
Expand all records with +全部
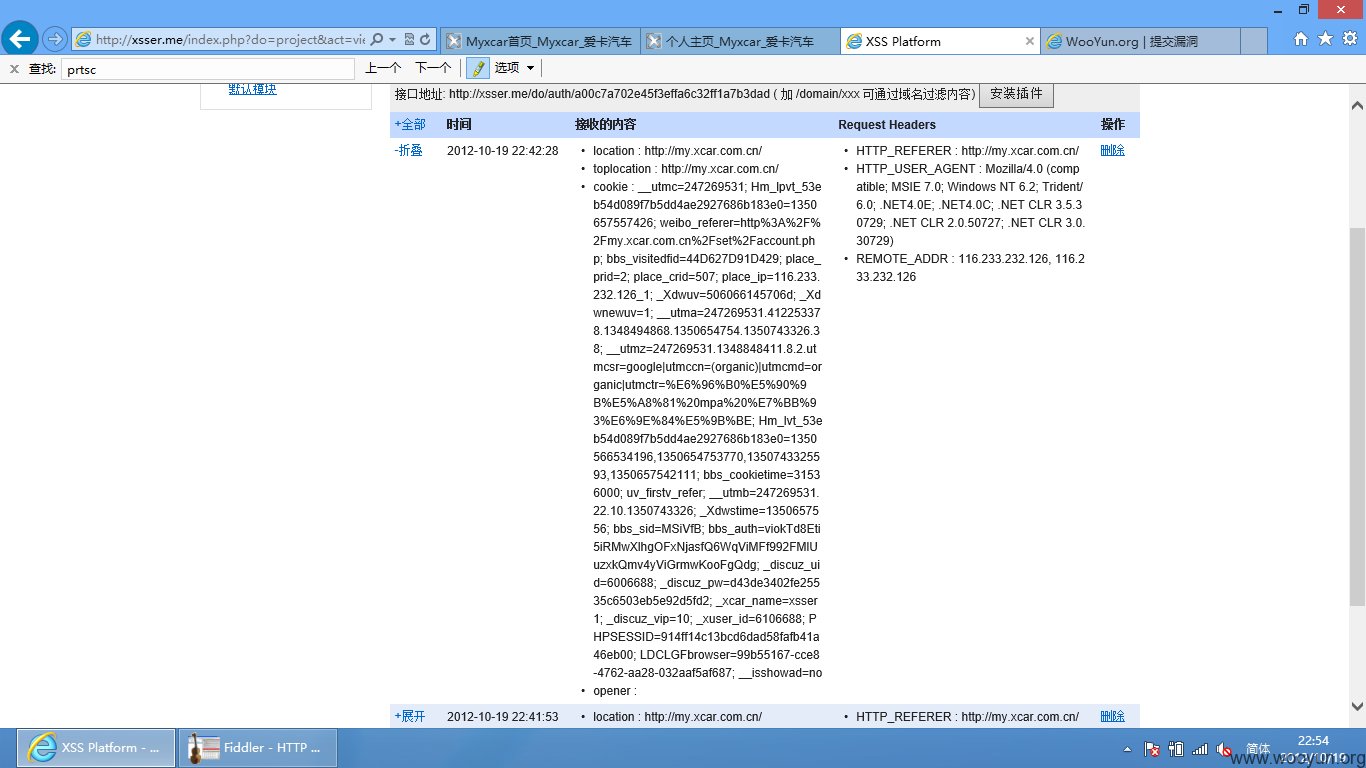pyautogui.click(x=410, y=125)
